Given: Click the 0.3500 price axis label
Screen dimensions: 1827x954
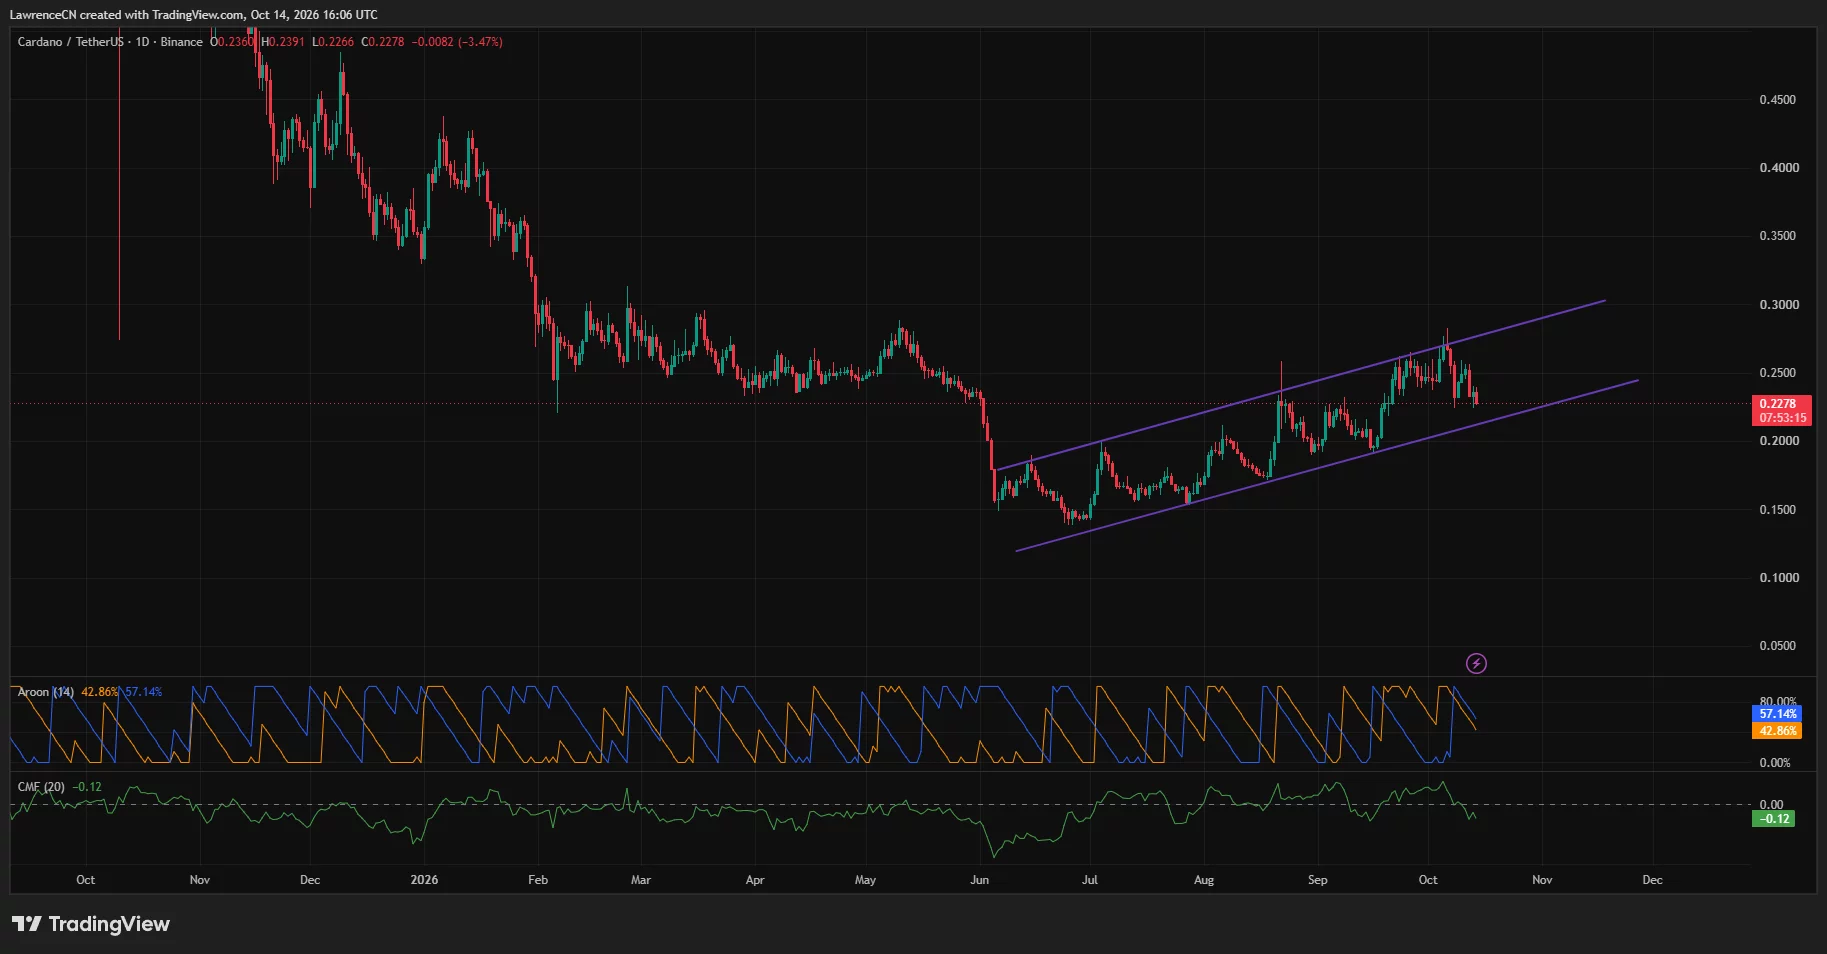Looking at the screenshot, I should tap(1778, 236).
